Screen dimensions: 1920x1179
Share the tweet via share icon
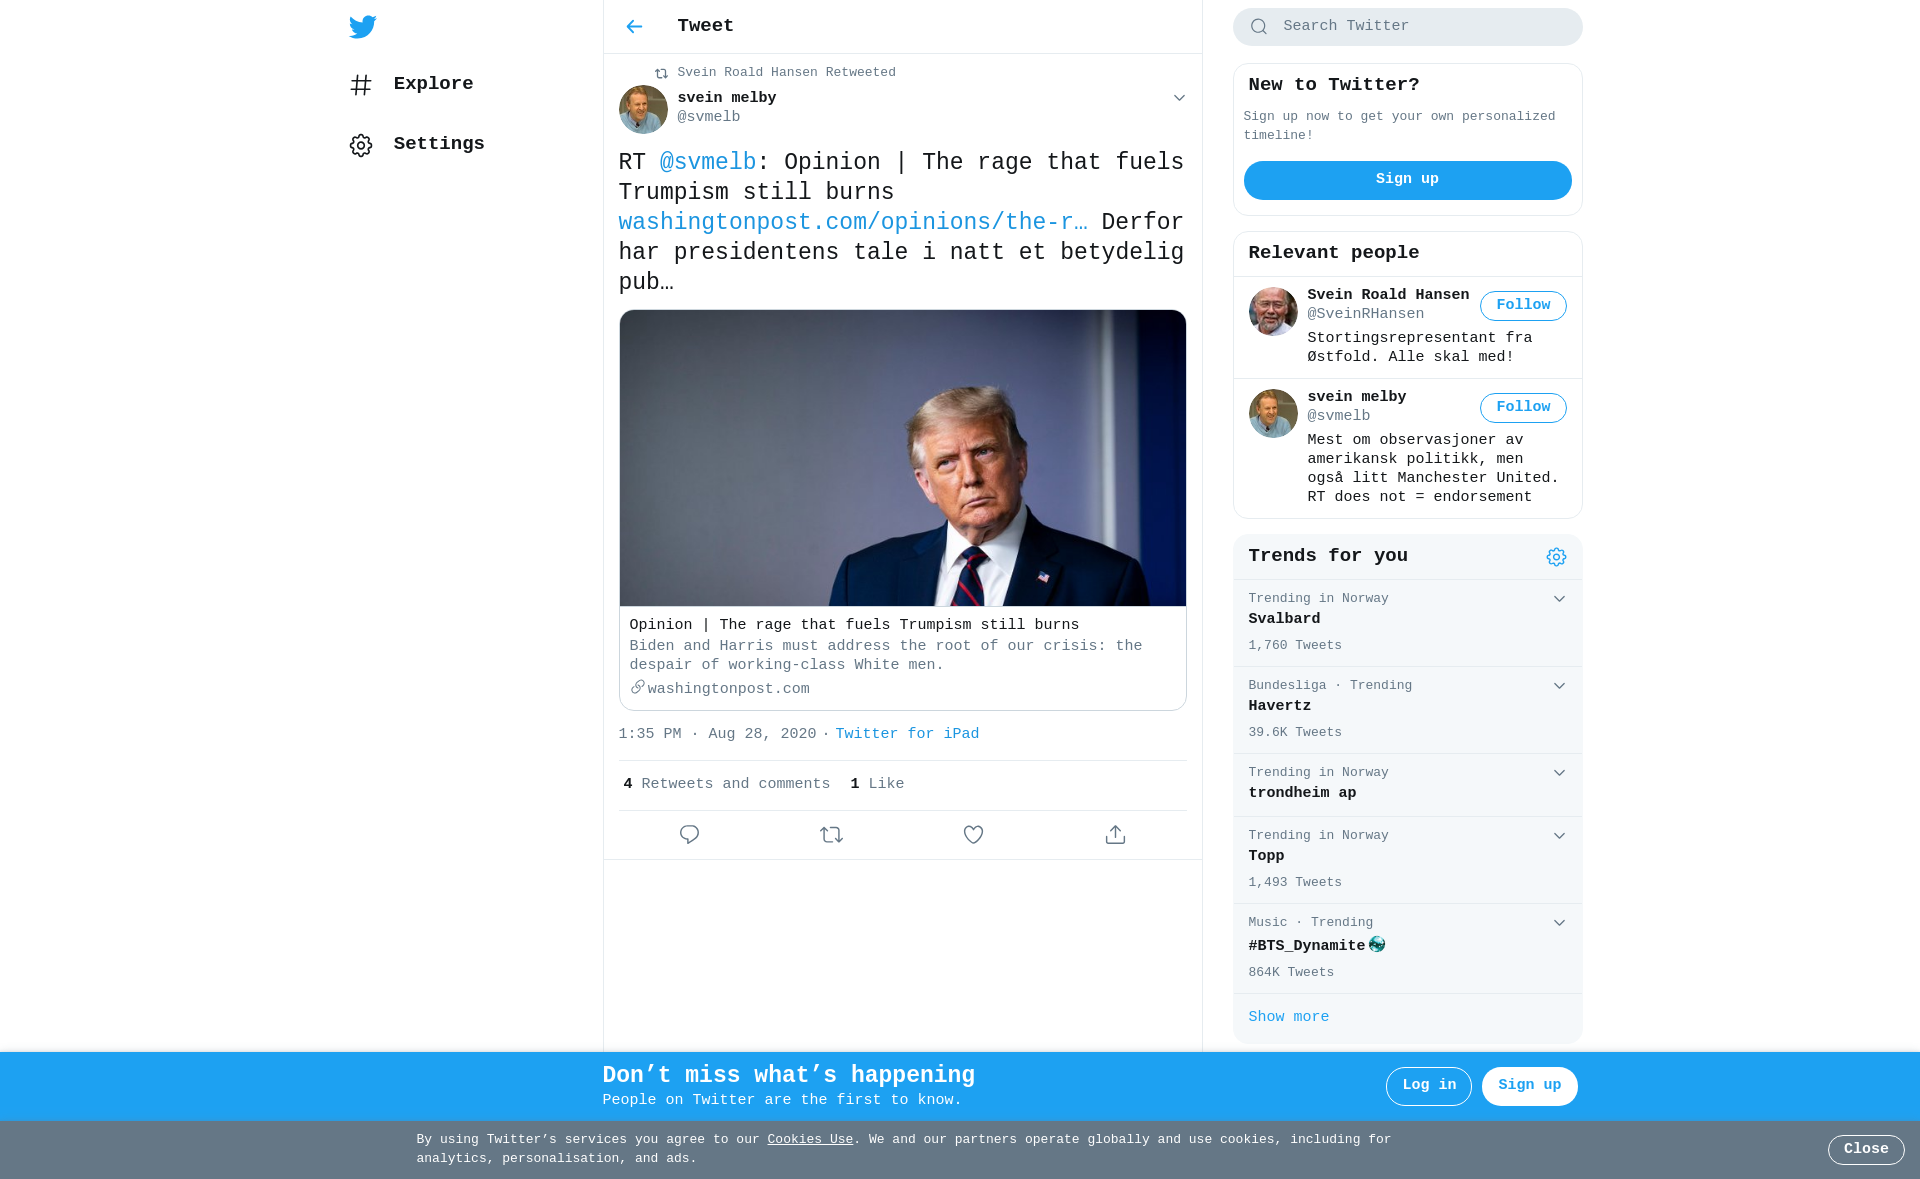coord(1115,834)
